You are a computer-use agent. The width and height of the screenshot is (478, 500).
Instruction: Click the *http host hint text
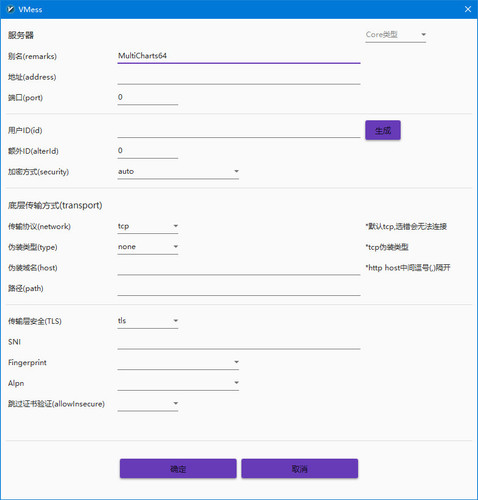coord(408,268)
